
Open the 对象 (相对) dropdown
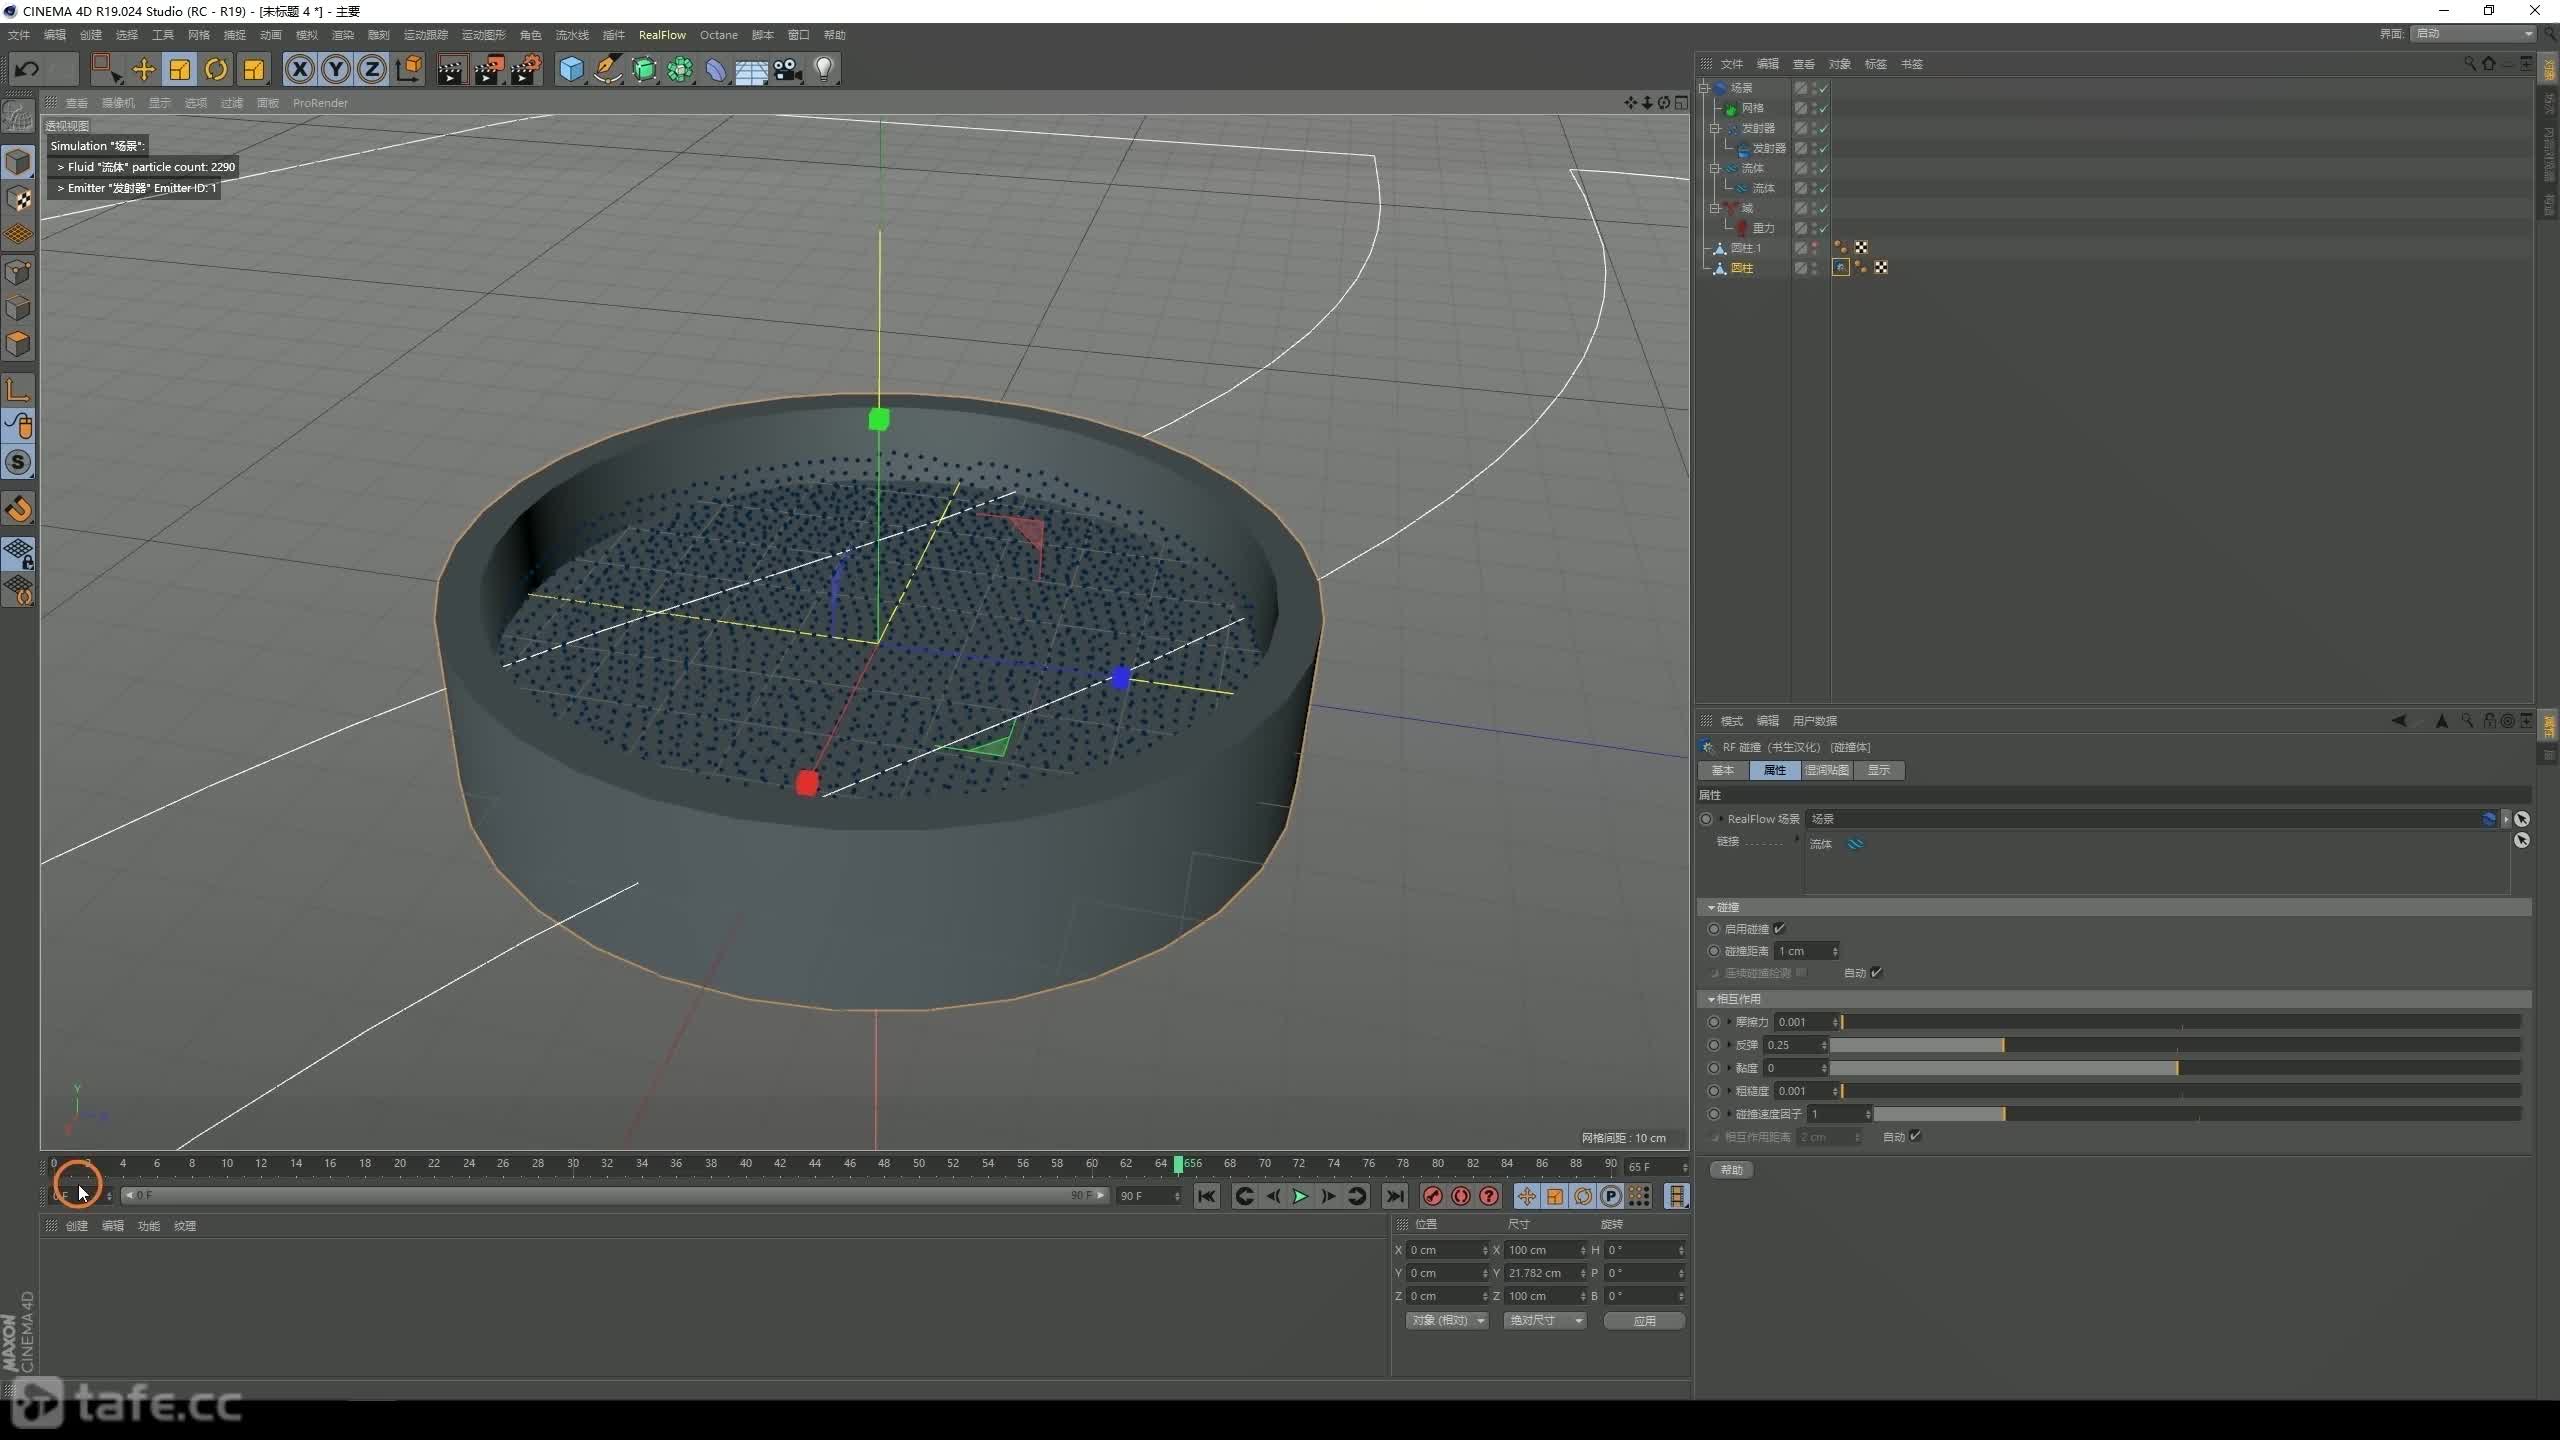(x=1446, y=1320)
